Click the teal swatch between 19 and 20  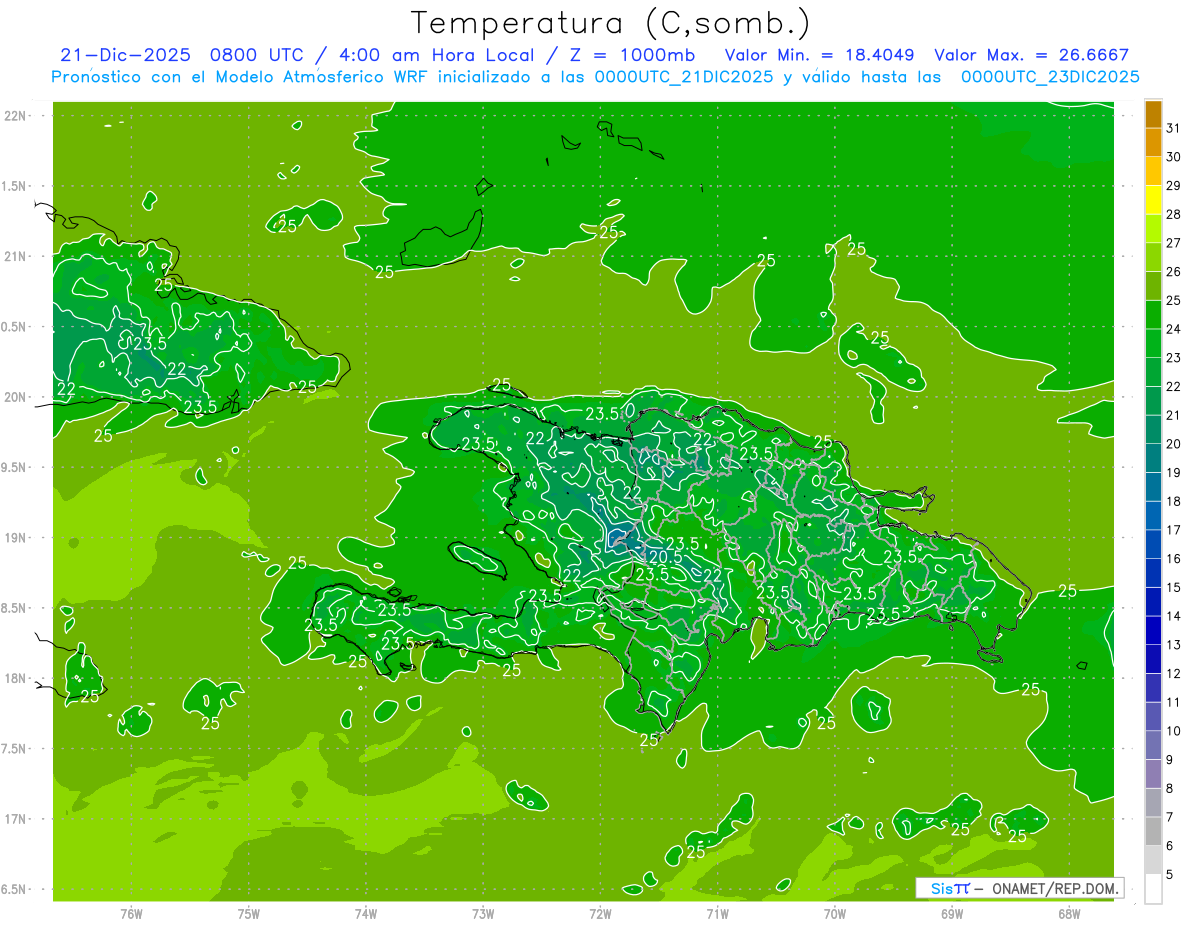(1153, 458)
